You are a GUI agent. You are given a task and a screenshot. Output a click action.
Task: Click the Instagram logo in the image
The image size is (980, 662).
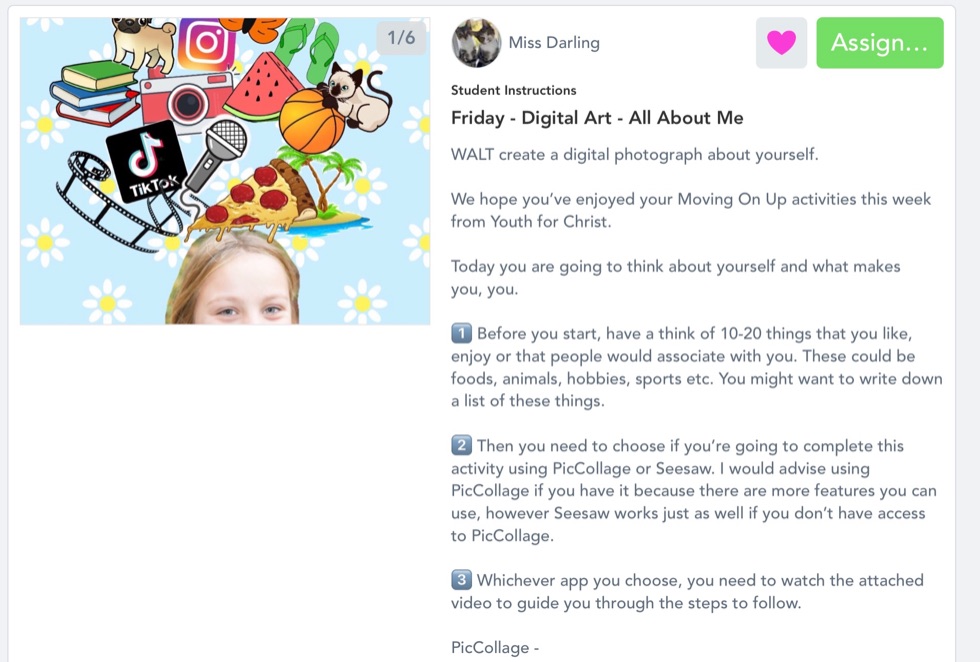207,43
